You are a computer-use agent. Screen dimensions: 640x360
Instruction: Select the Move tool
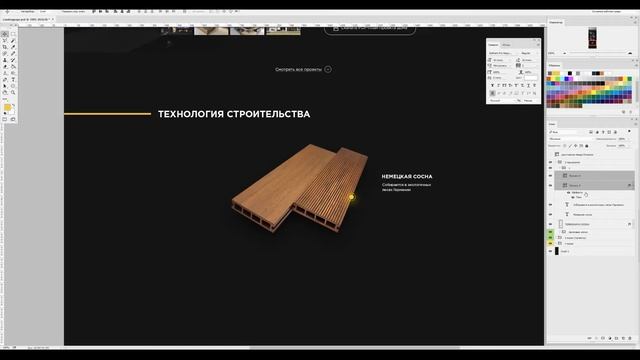pyautogui.click(x=4, y=34)
